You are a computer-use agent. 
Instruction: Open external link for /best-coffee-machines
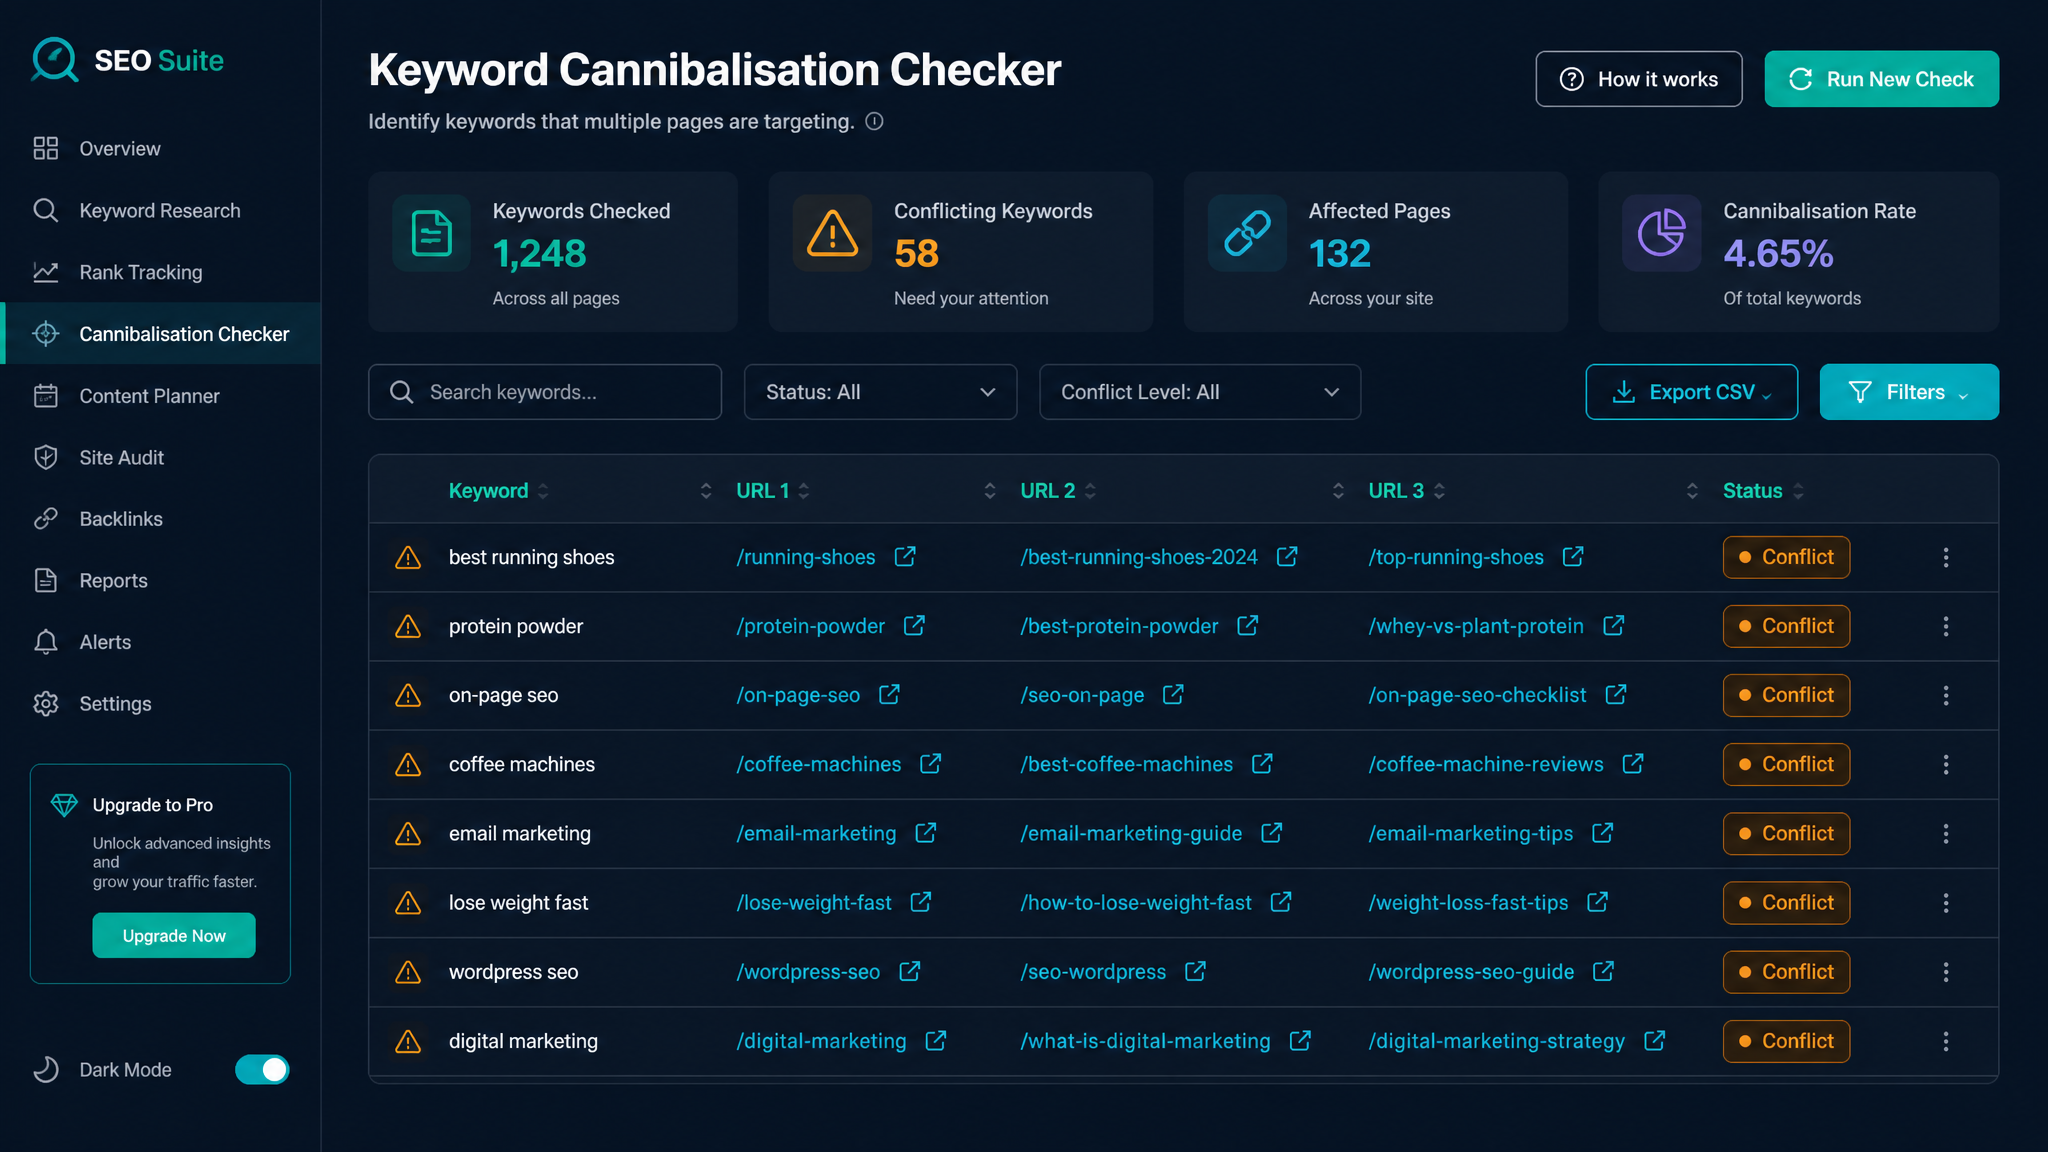click(x=1262, y=764)
